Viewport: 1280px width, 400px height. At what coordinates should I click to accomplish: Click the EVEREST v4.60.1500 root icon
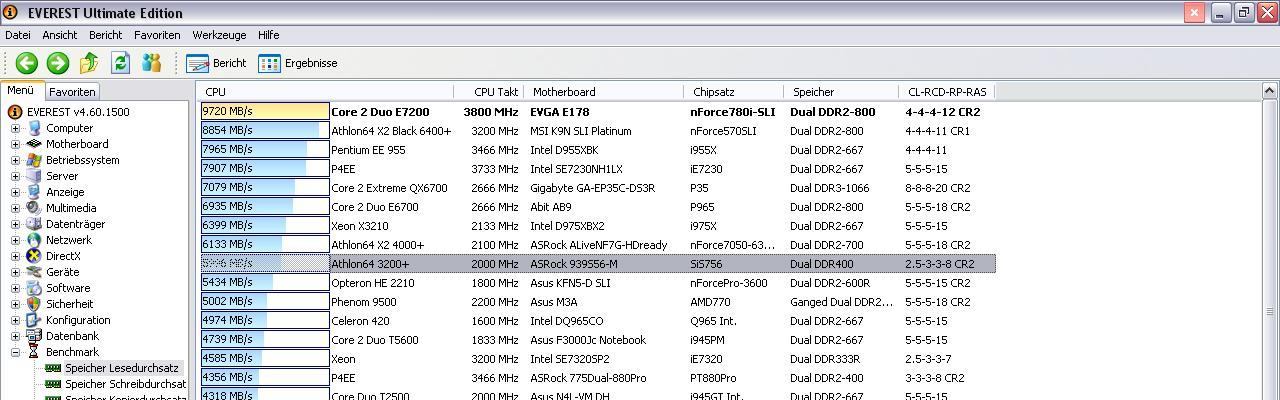pos(15,112)
